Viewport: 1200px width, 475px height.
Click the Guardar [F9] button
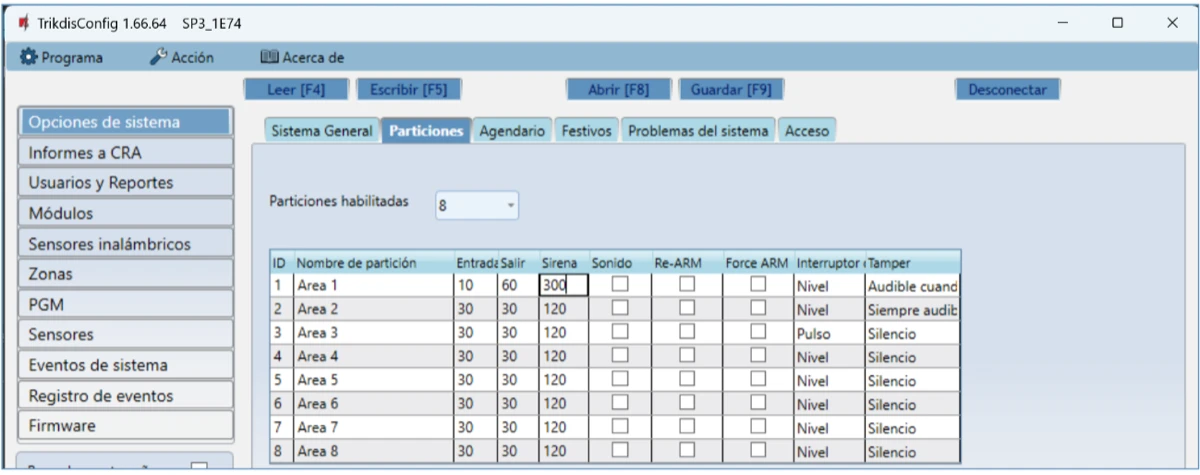click(x=730, y=90)
